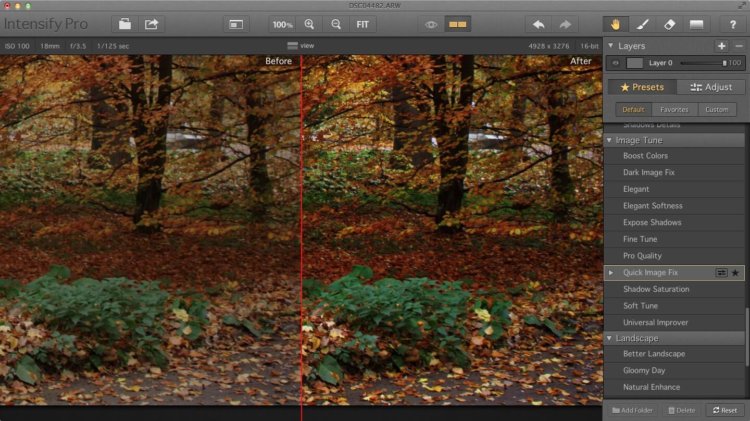The image size is (750, 421).
Task: Click the zoom out magnifier
Action: click(336, 24)
